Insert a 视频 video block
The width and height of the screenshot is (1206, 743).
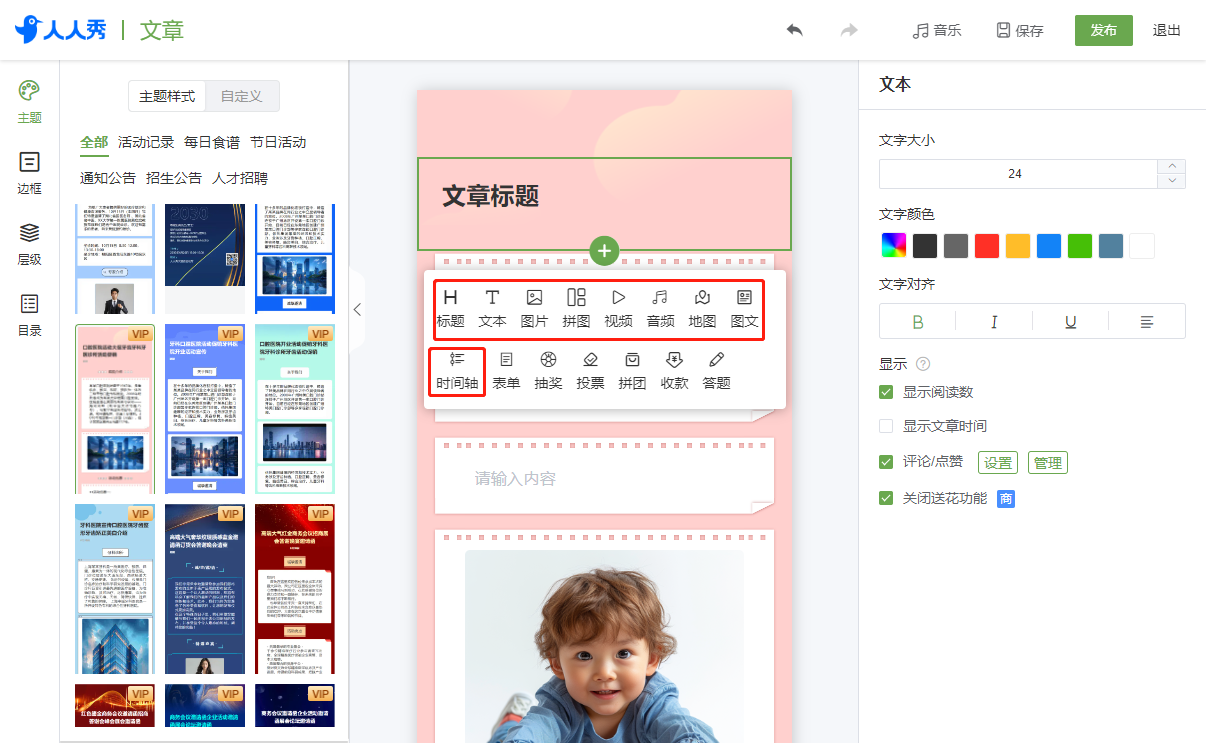pyautogui.click(x=618, y=308)
